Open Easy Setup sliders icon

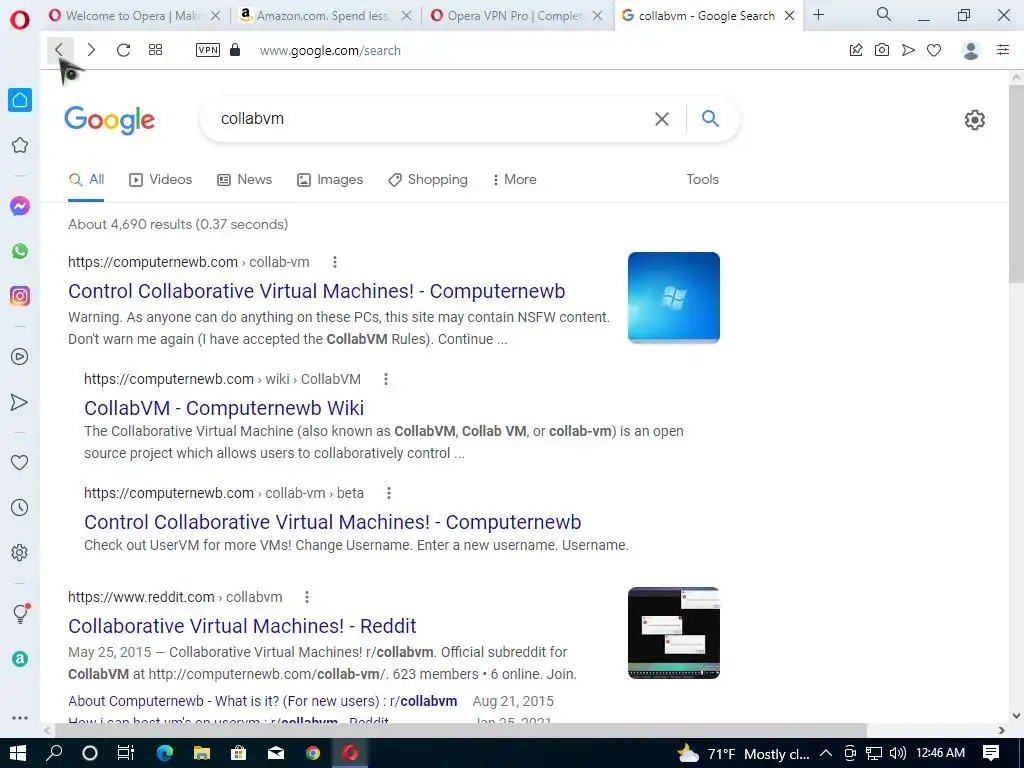tap(1003, 50)
